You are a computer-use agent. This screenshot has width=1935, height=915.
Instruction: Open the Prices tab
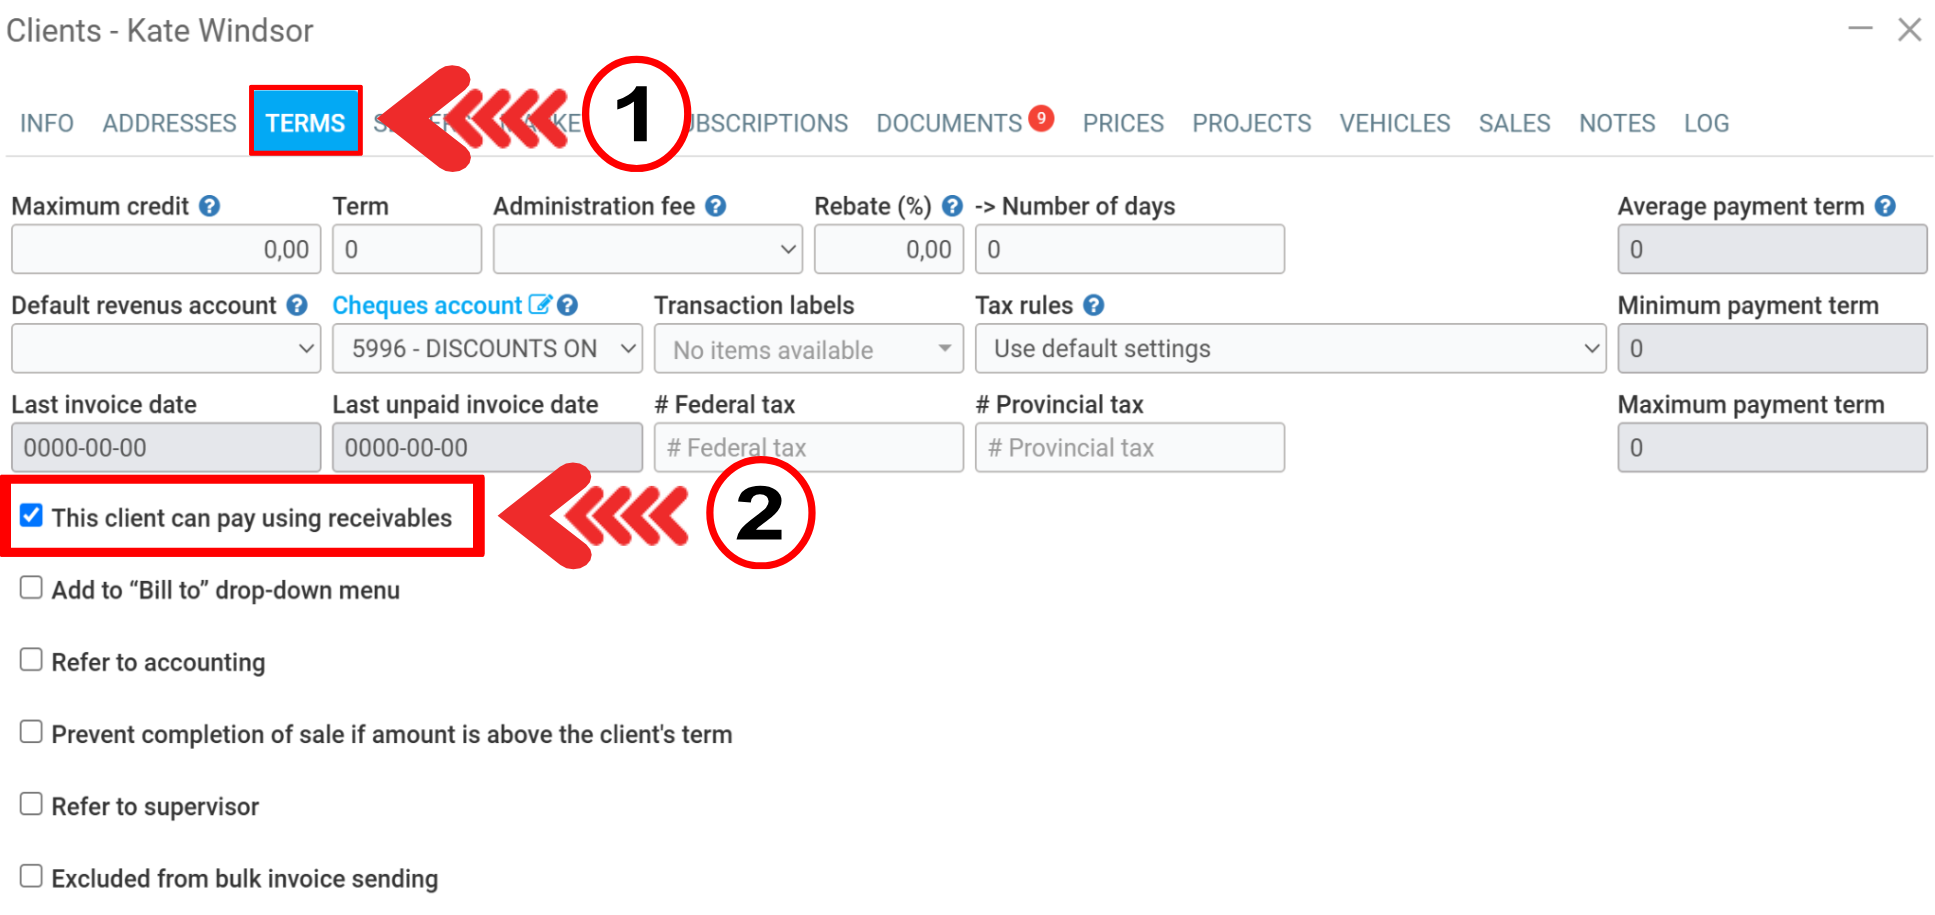tap(1123, 123)
